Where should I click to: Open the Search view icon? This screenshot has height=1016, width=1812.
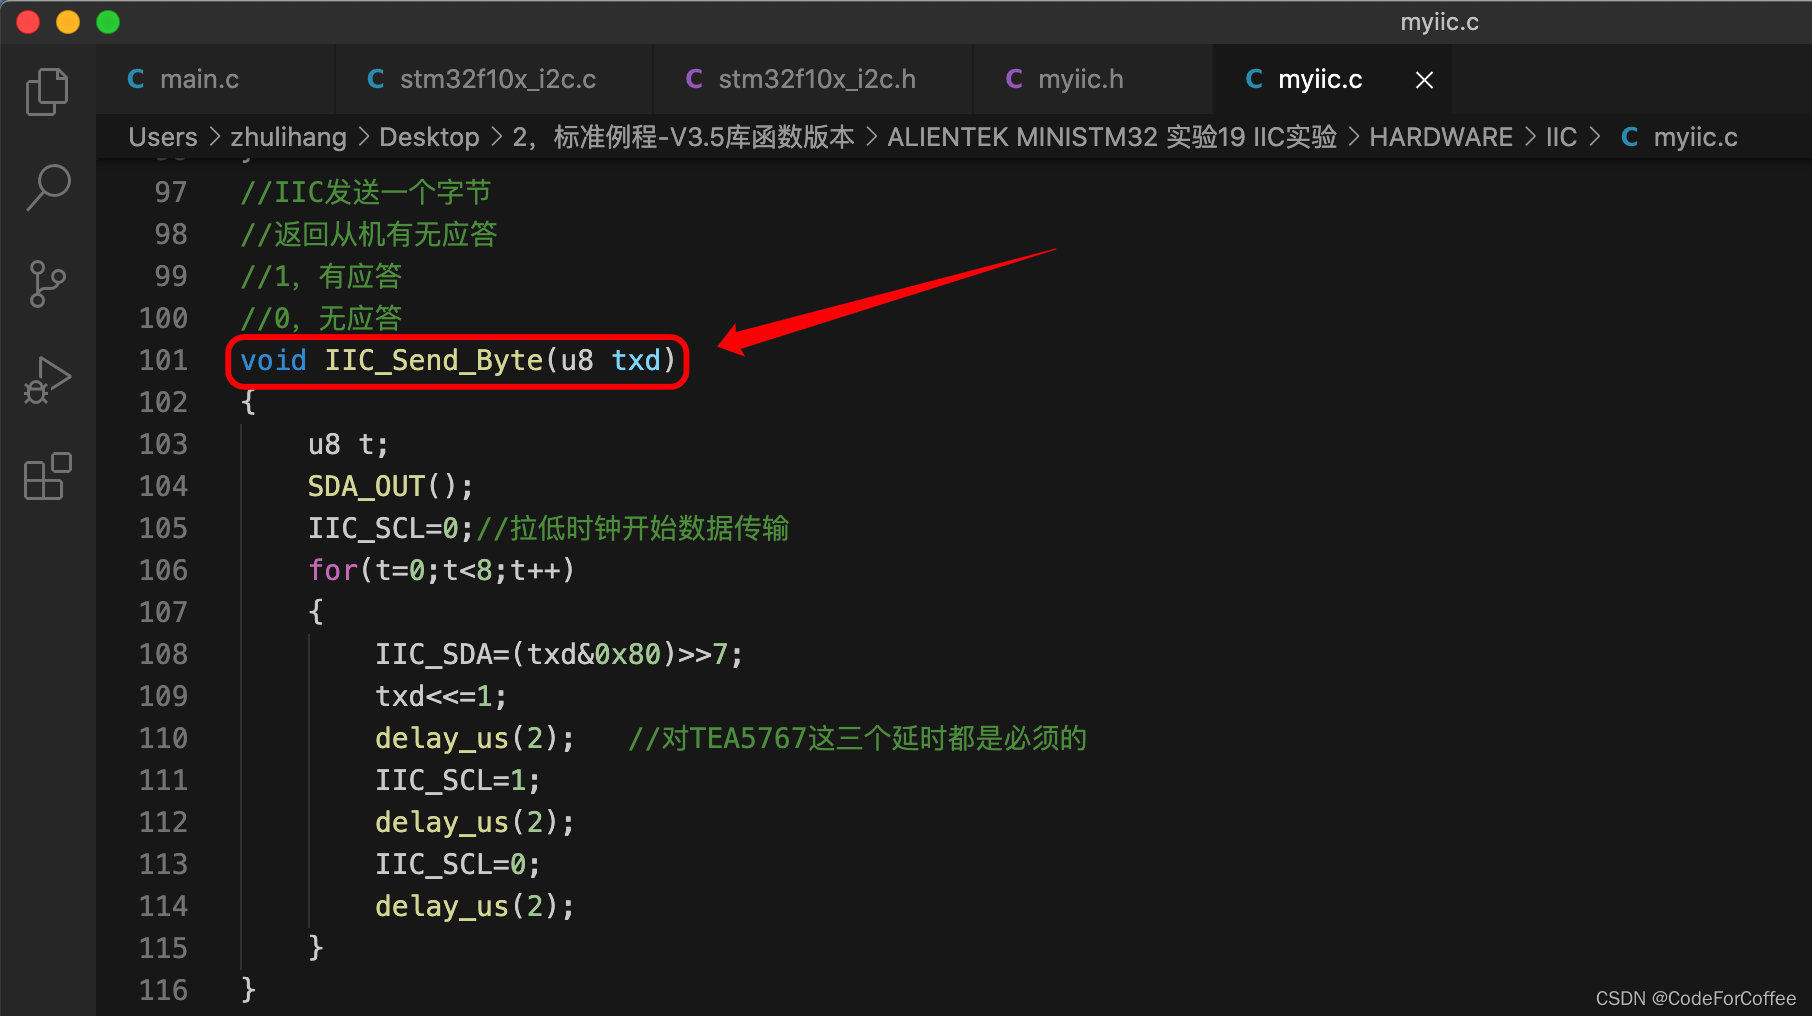[47, 187]
